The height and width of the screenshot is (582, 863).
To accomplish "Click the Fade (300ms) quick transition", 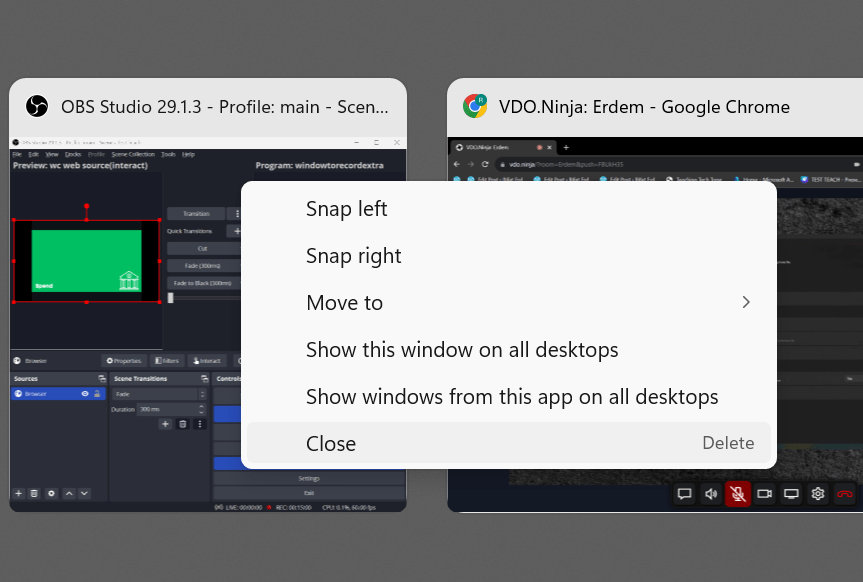I will pyautogui.click(x=203, y=265).
